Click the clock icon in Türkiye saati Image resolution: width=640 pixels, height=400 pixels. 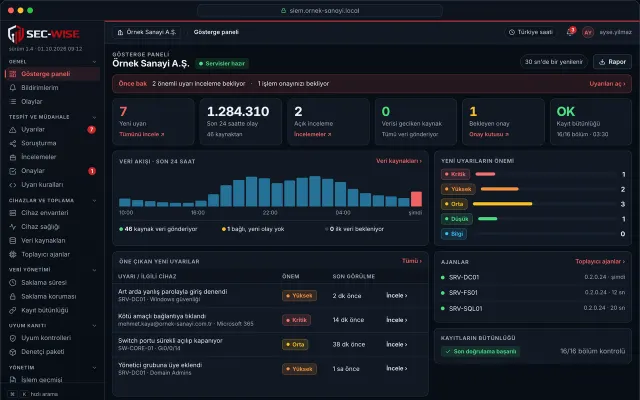pyautogui.click(x=511, y=32)
